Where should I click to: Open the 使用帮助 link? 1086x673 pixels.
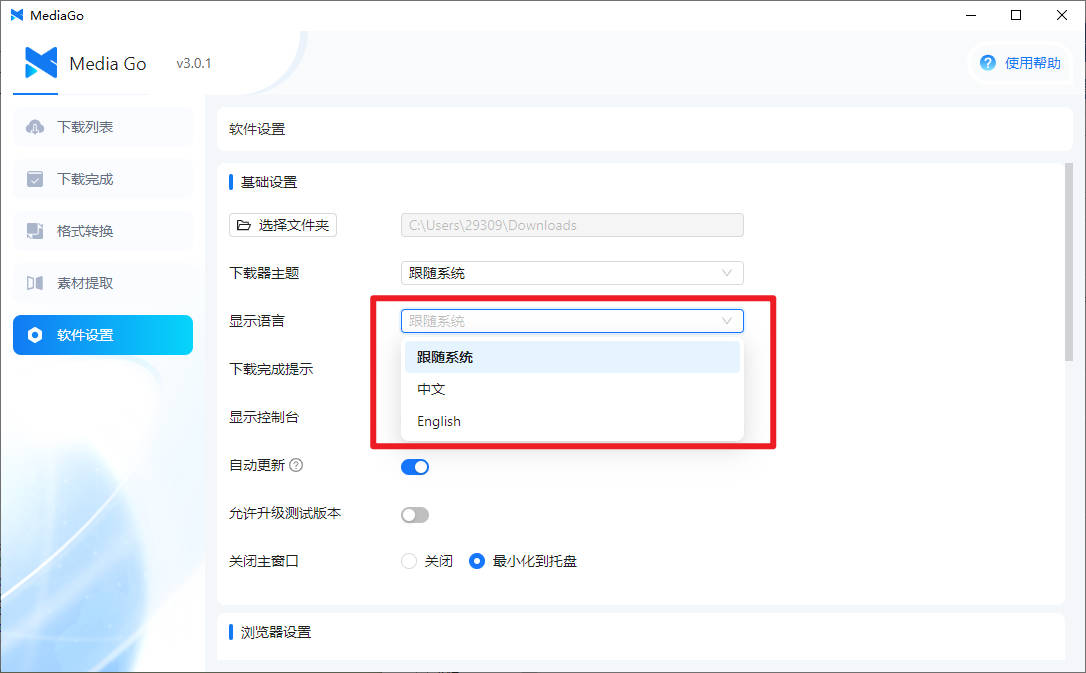(x=1020, y=63)
